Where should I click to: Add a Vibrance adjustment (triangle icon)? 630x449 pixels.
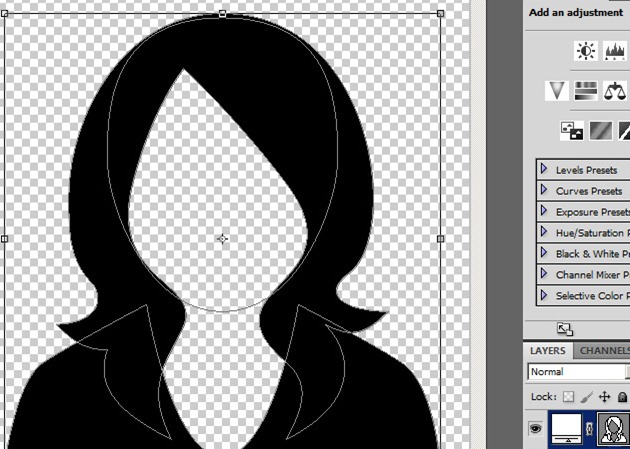pyautogui.click(x=556, y=91)
